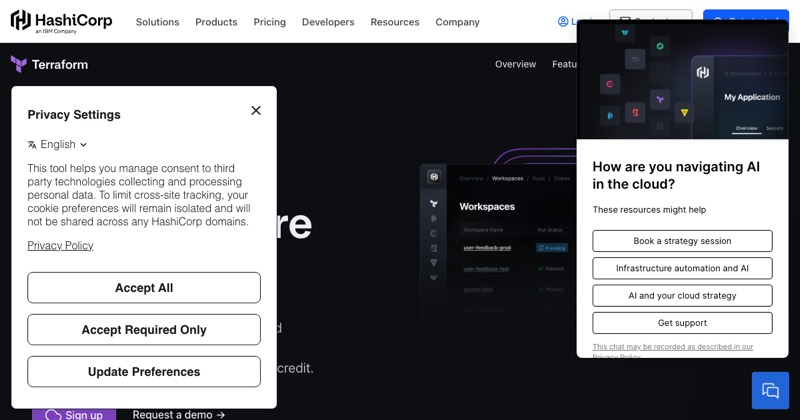The height and width of the screenshot is (420, 800).
Task: Close the Privacy Settings dialog
Action: pyautogui.click(x=256, y=110)
